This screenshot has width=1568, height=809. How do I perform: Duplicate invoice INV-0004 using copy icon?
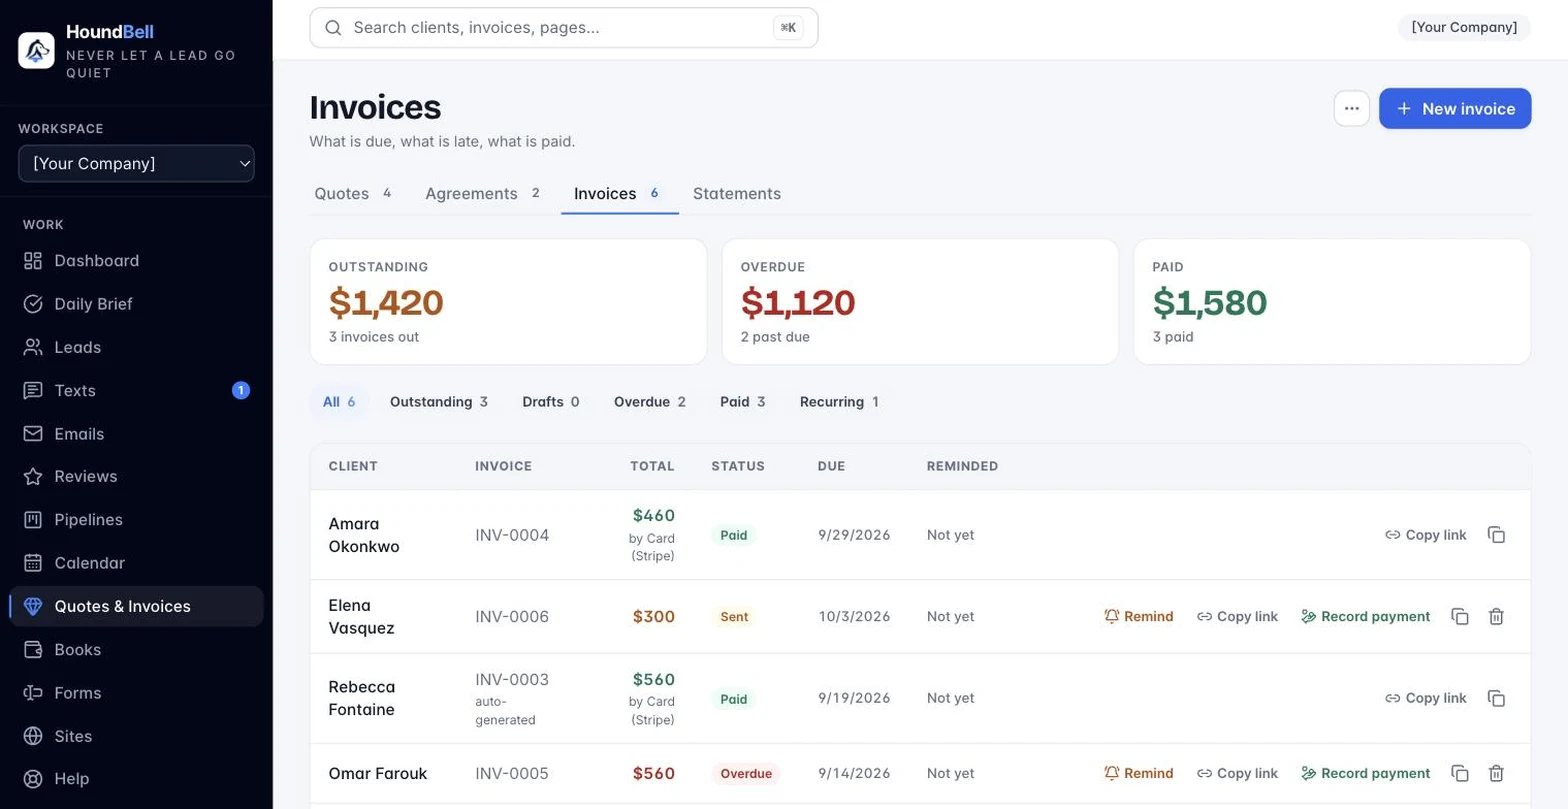pos(1496,535)
